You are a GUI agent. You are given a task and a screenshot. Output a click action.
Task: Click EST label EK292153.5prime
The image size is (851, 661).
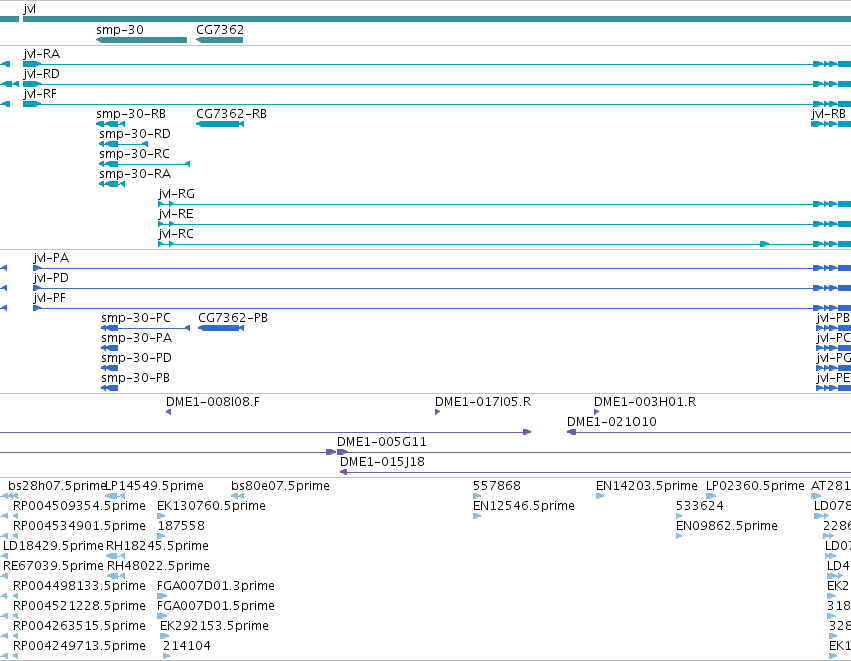point(214,626)
